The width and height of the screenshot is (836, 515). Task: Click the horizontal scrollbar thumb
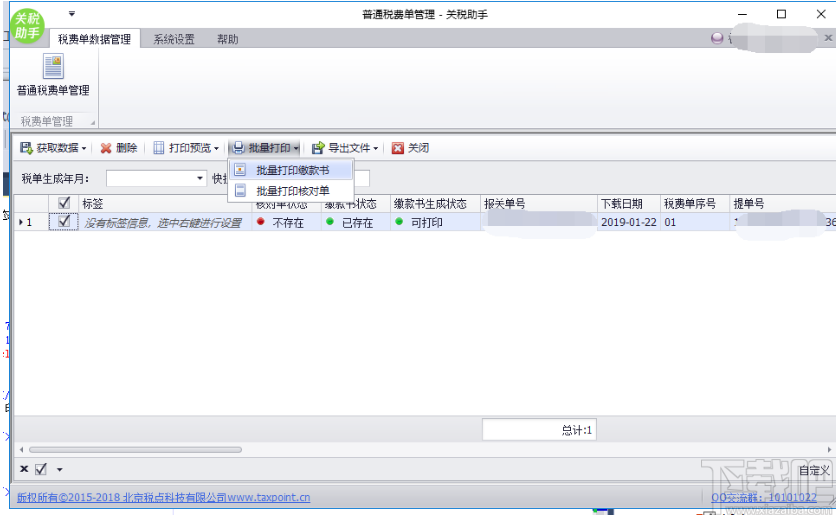pos(135,449)
